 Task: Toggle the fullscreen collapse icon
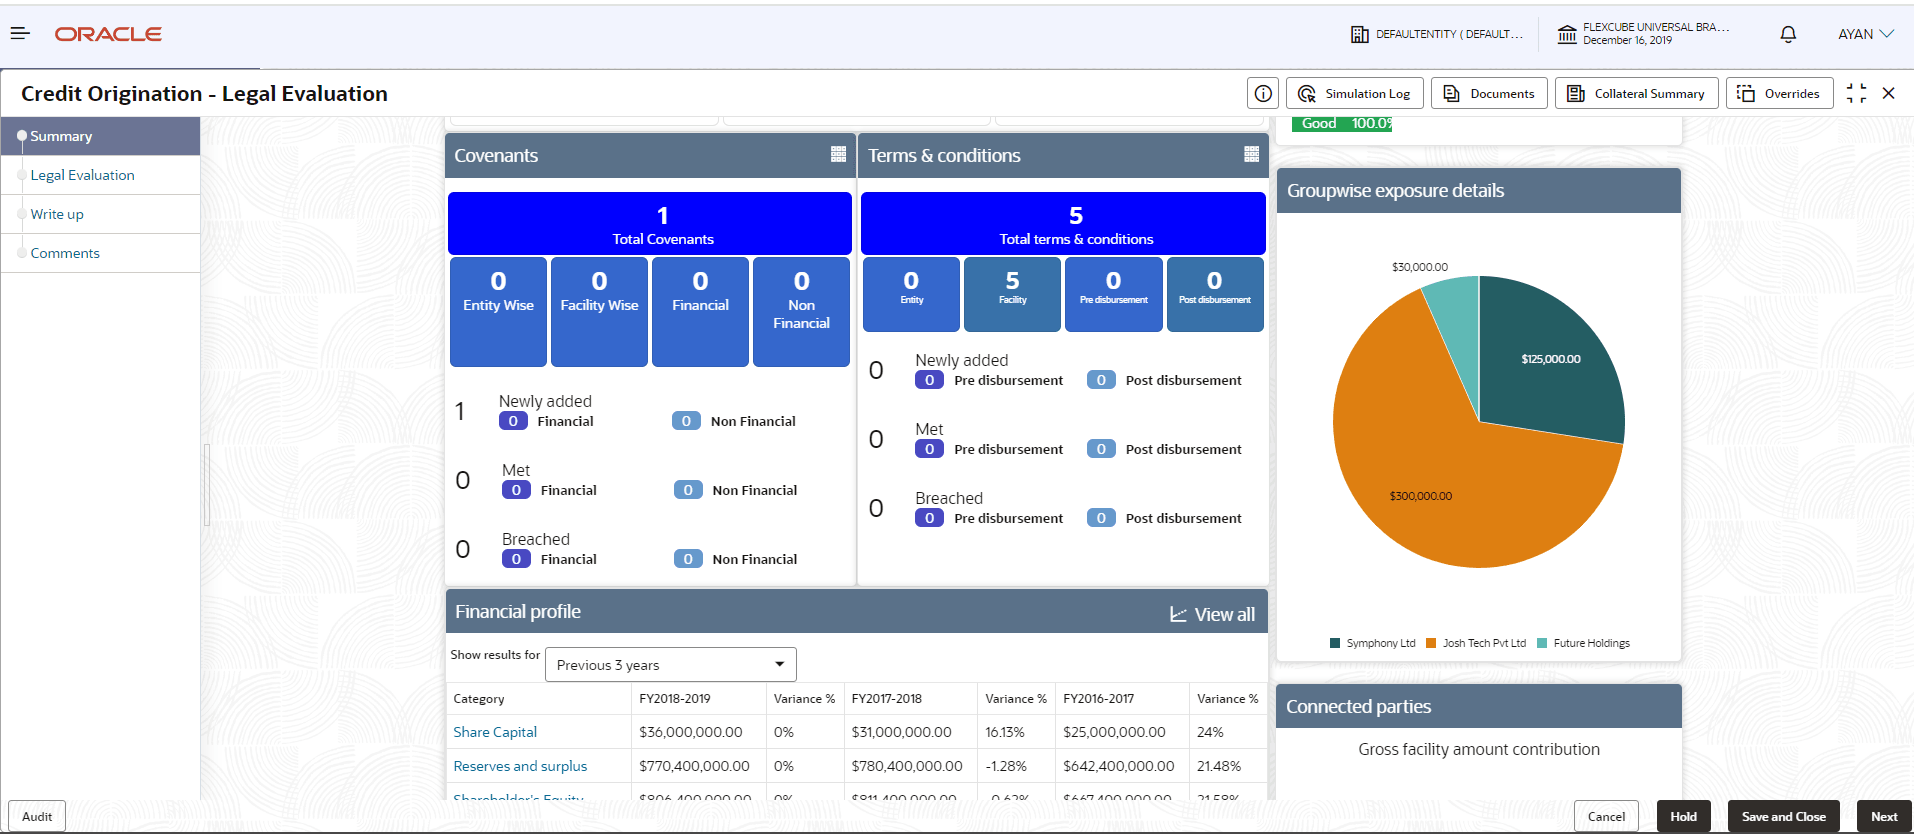(x=1856, y=93)
